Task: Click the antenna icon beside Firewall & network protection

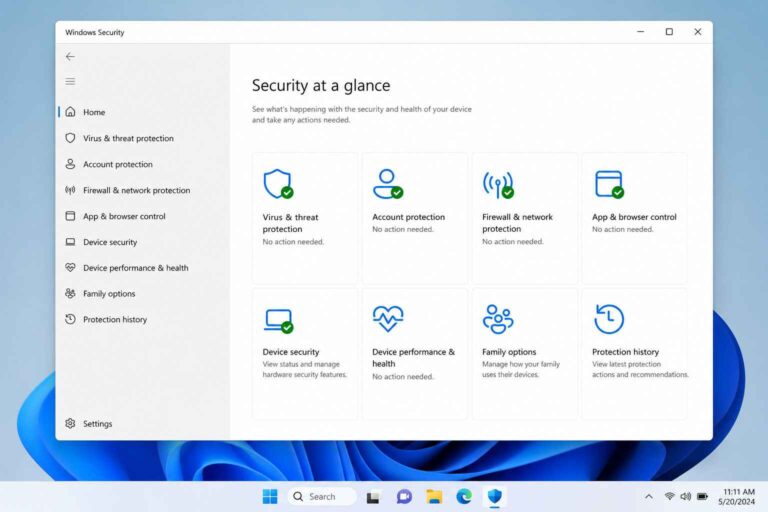Action: click(71, 190)
